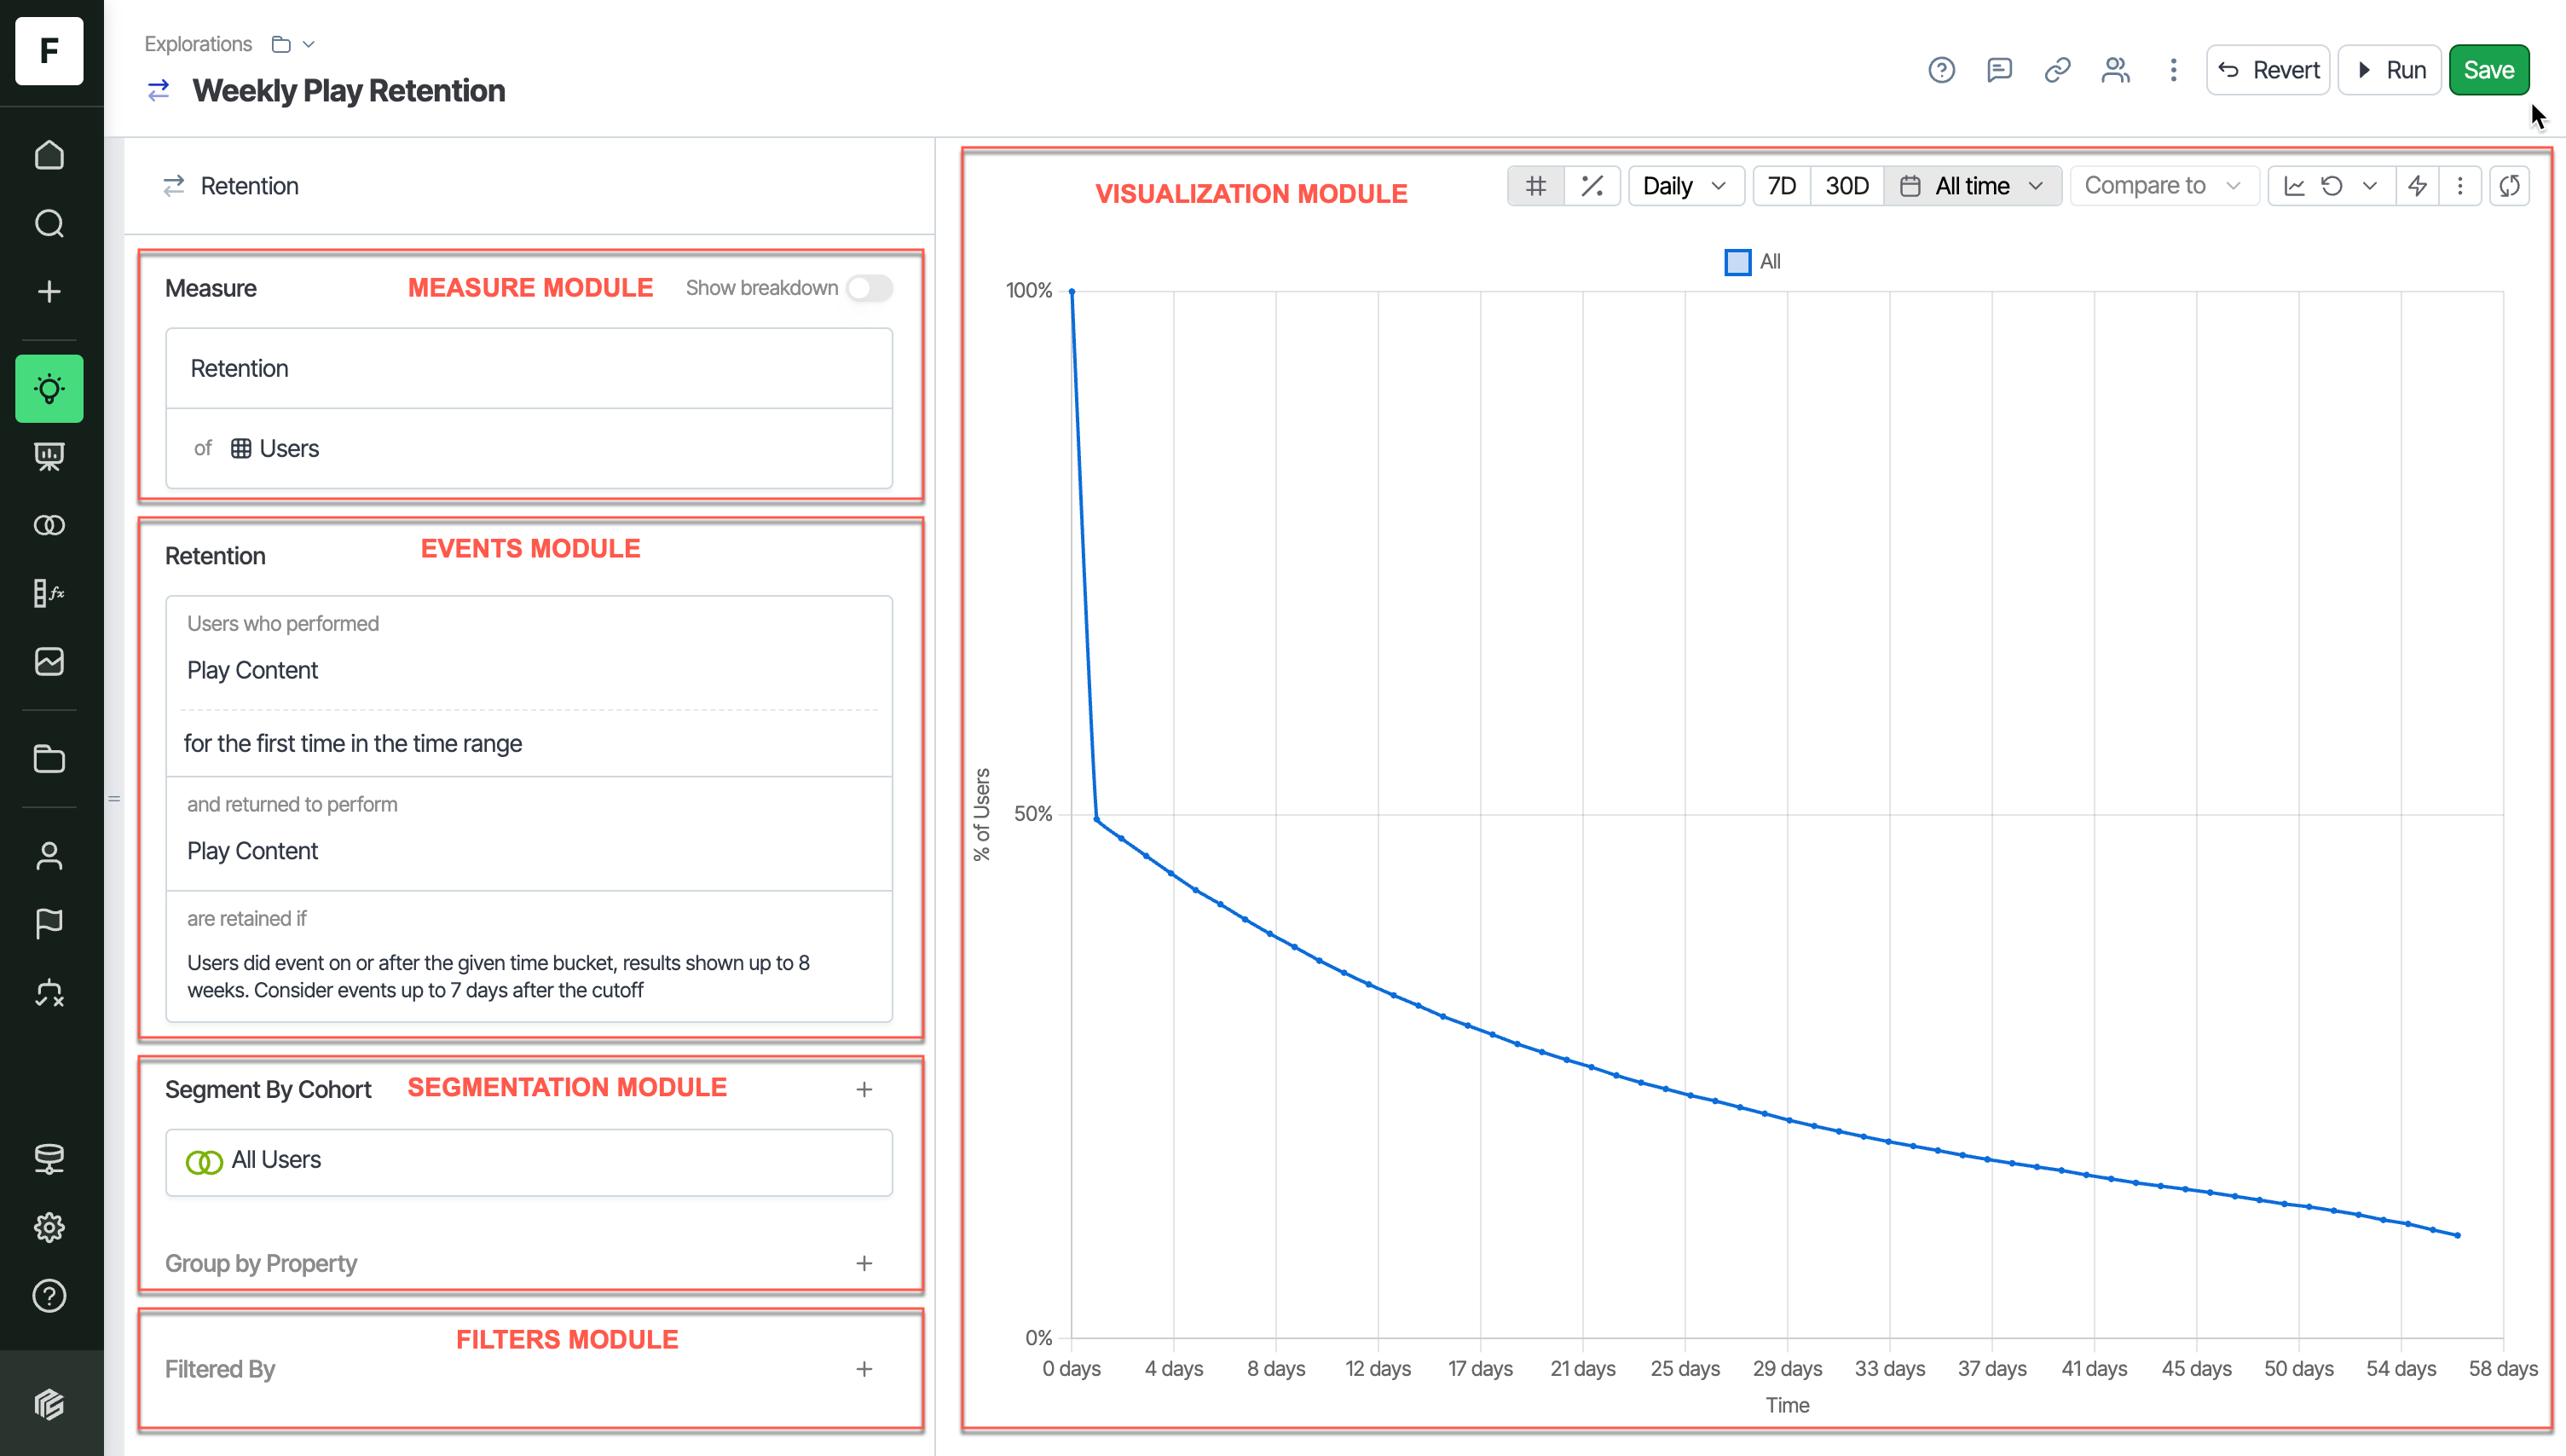Click the share users icon
Viewport: 2566px width, 1456px height.
[x=2114, y=70]
